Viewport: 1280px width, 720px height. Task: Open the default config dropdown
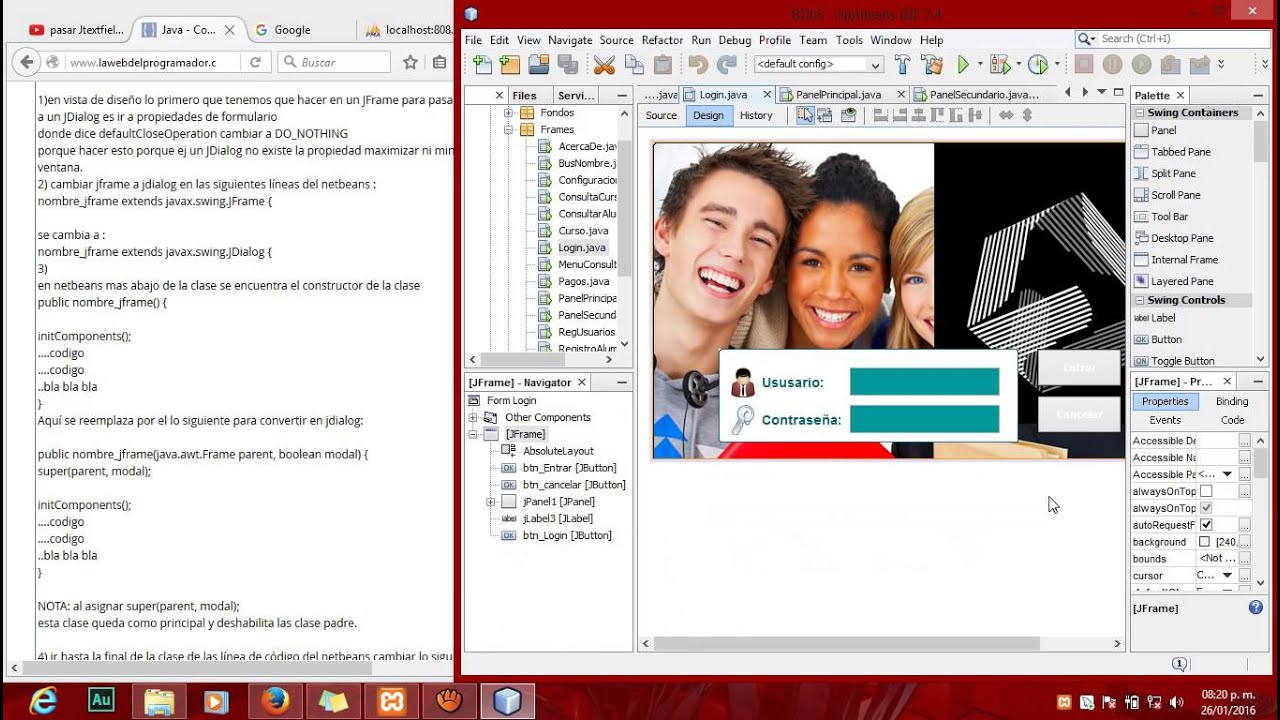(x=818, y=65)
